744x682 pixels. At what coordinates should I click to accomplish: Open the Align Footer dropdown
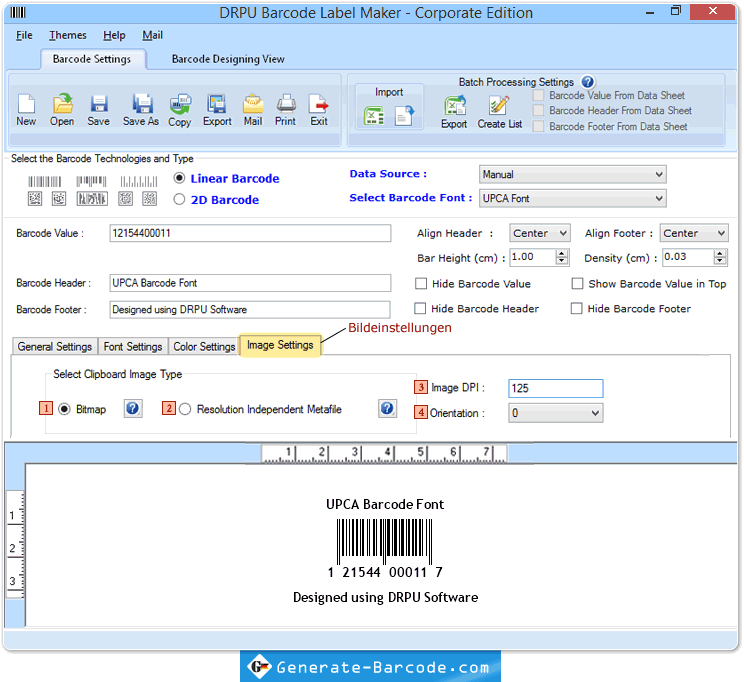[694, 233]
